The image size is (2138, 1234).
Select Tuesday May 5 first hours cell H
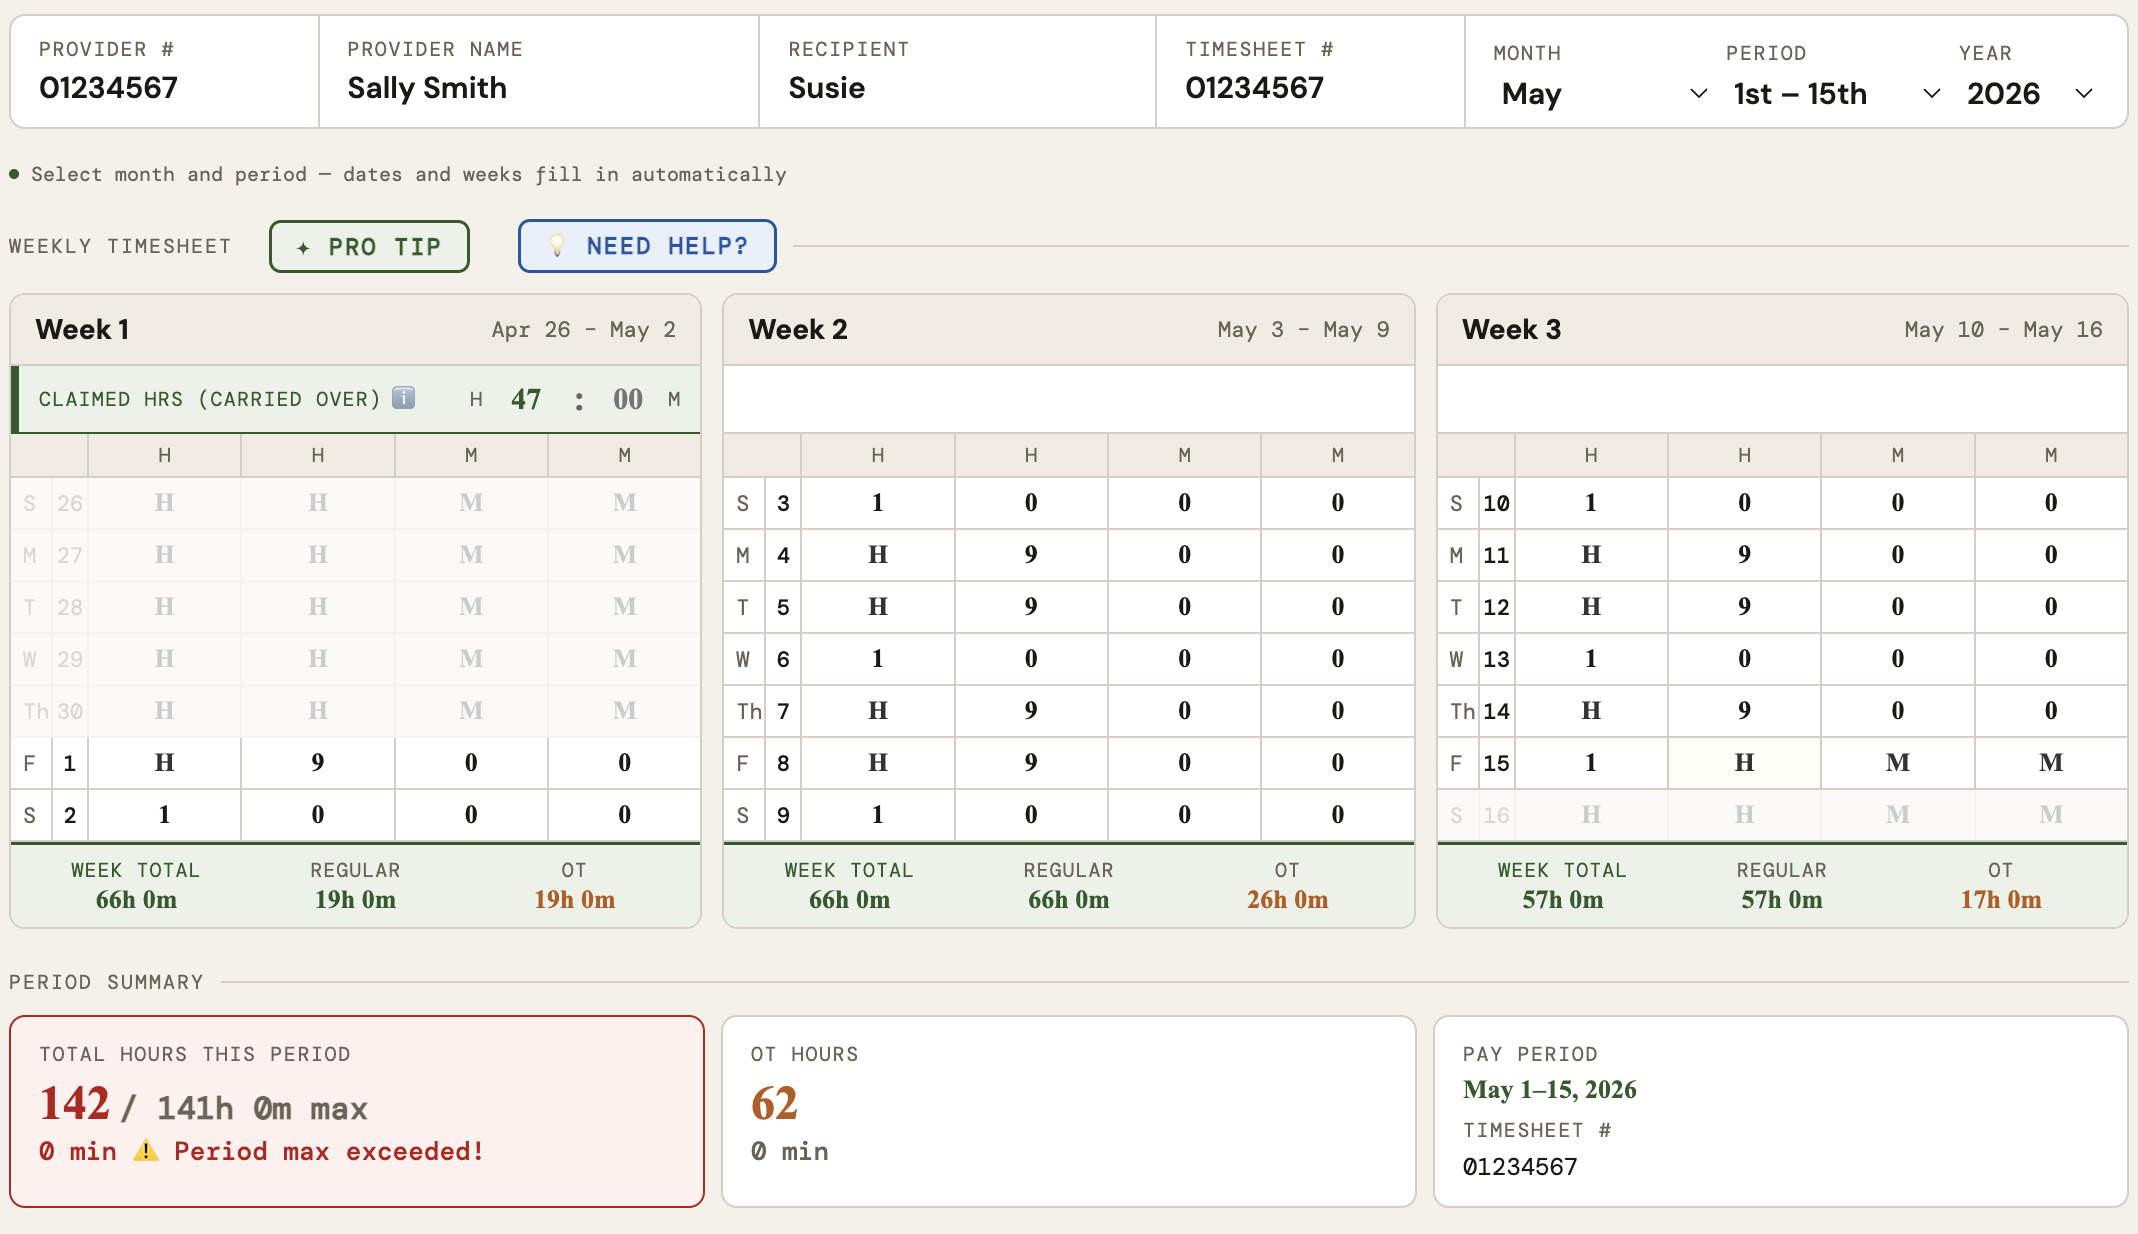tap(878, 607)
